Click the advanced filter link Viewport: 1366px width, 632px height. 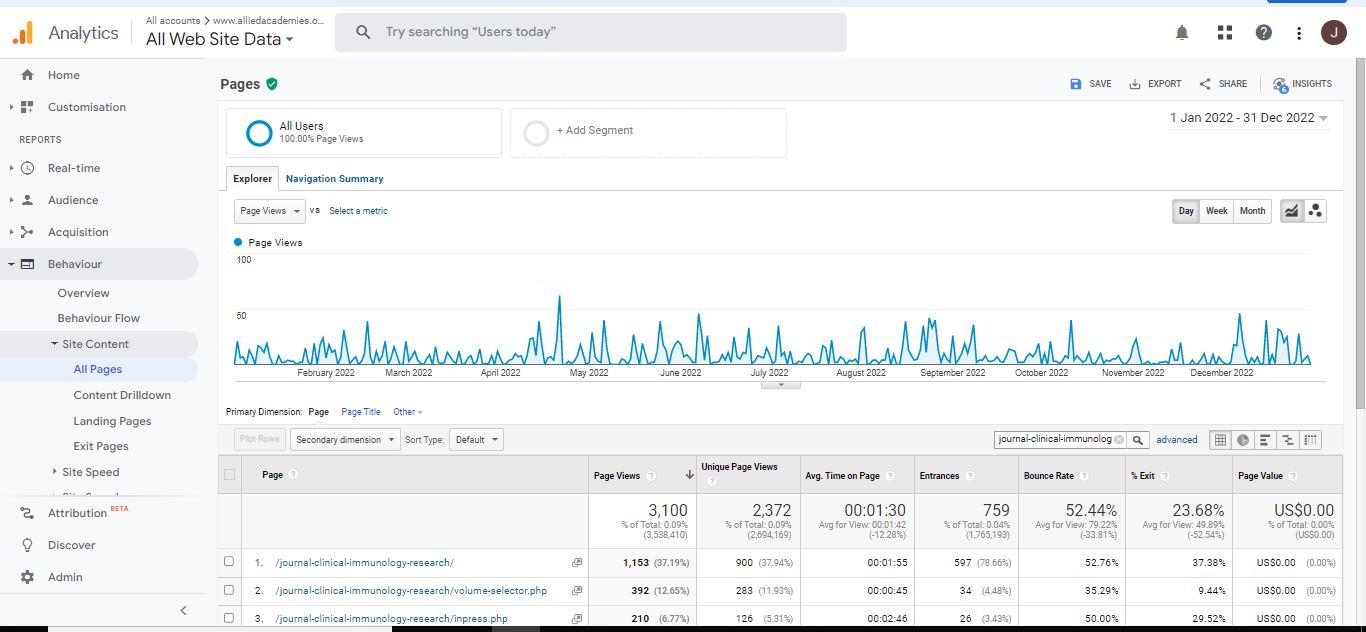click(1177, 440)
